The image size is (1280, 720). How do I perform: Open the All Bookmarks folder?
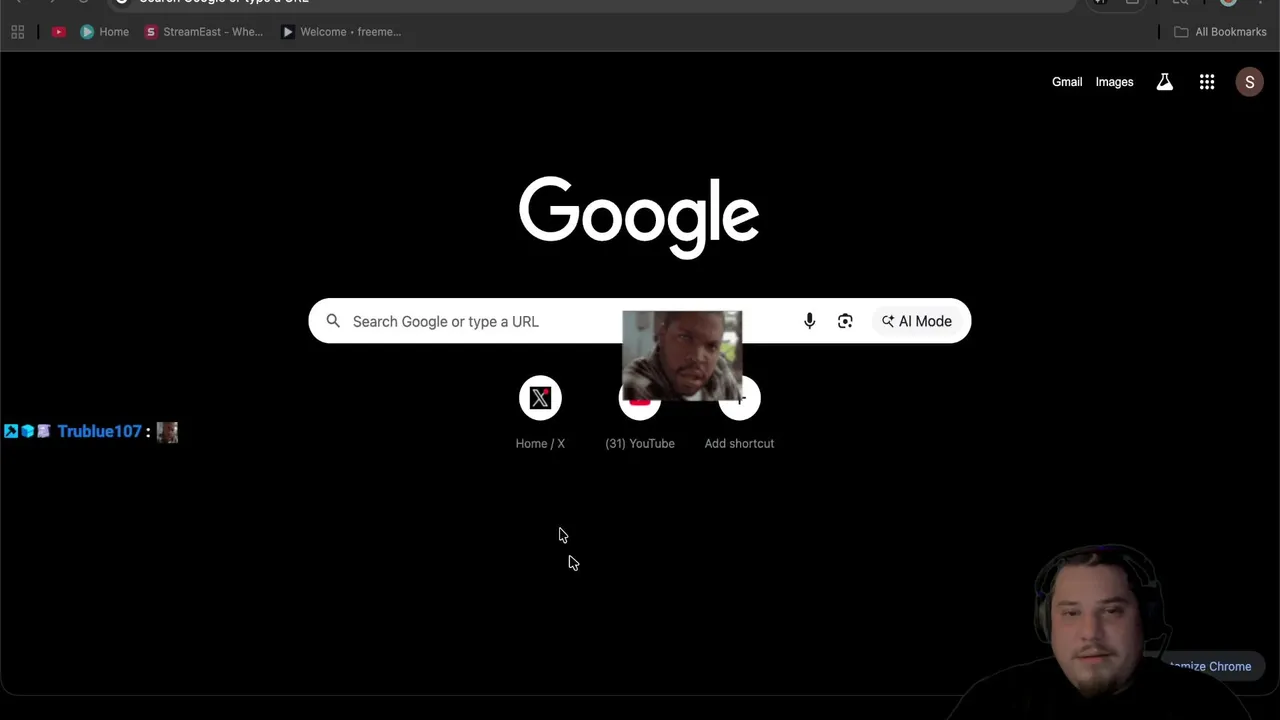point(1220,32)
